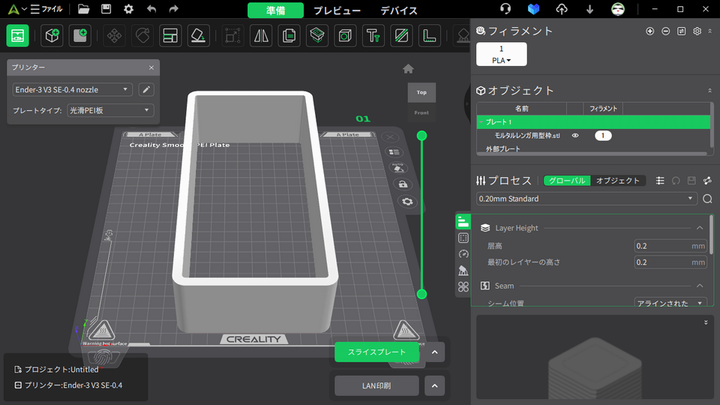Add a filament with plus icon

point(650,31)
